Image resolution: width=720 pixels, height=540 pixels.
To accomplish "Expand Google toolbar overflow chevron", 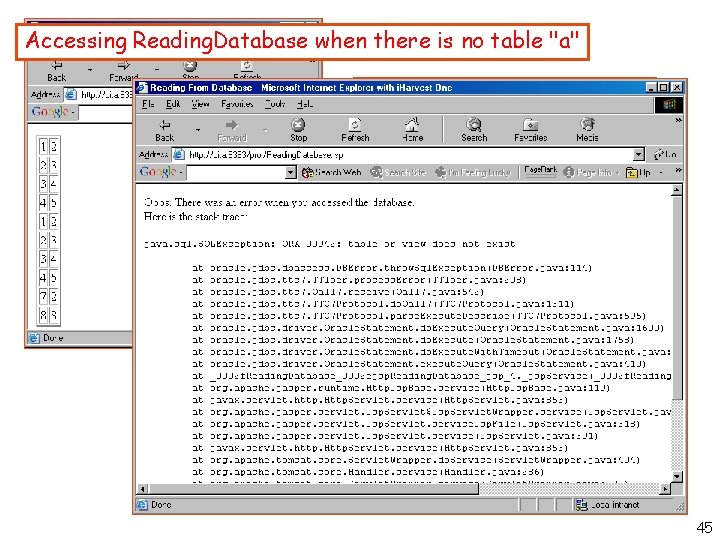I will click(678, 170).
